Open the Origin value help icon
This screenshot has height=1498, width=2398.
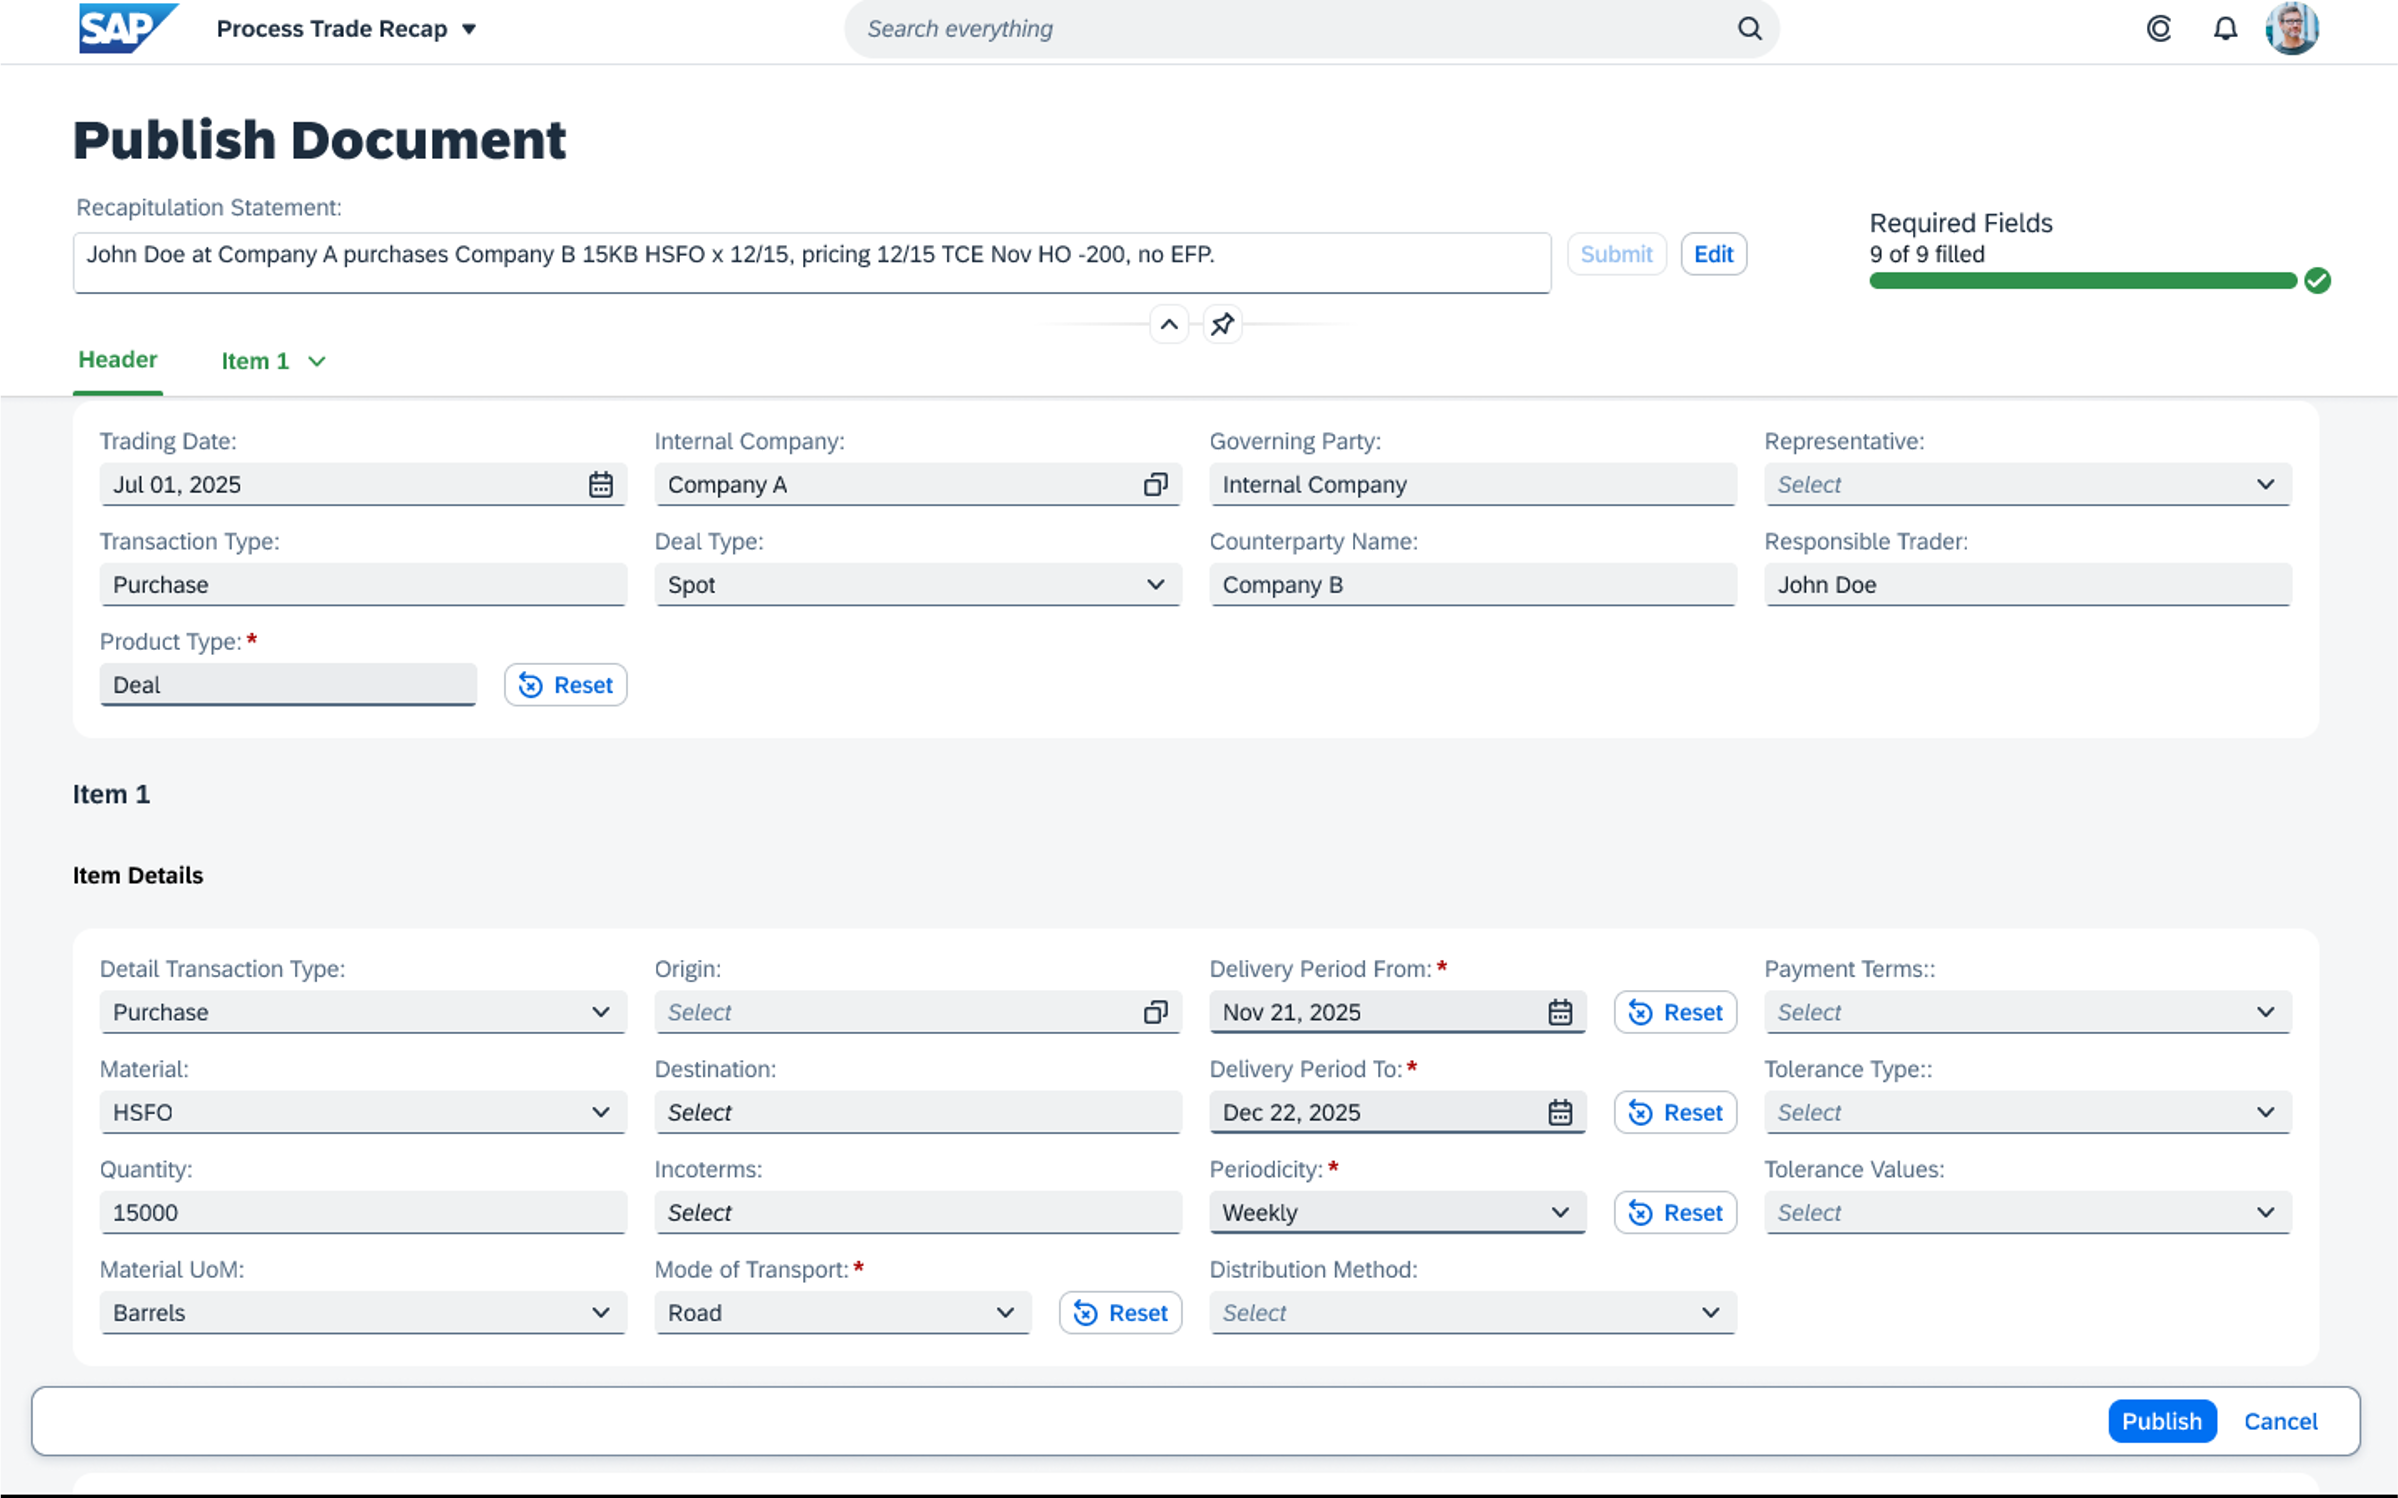point(1155,1012)
